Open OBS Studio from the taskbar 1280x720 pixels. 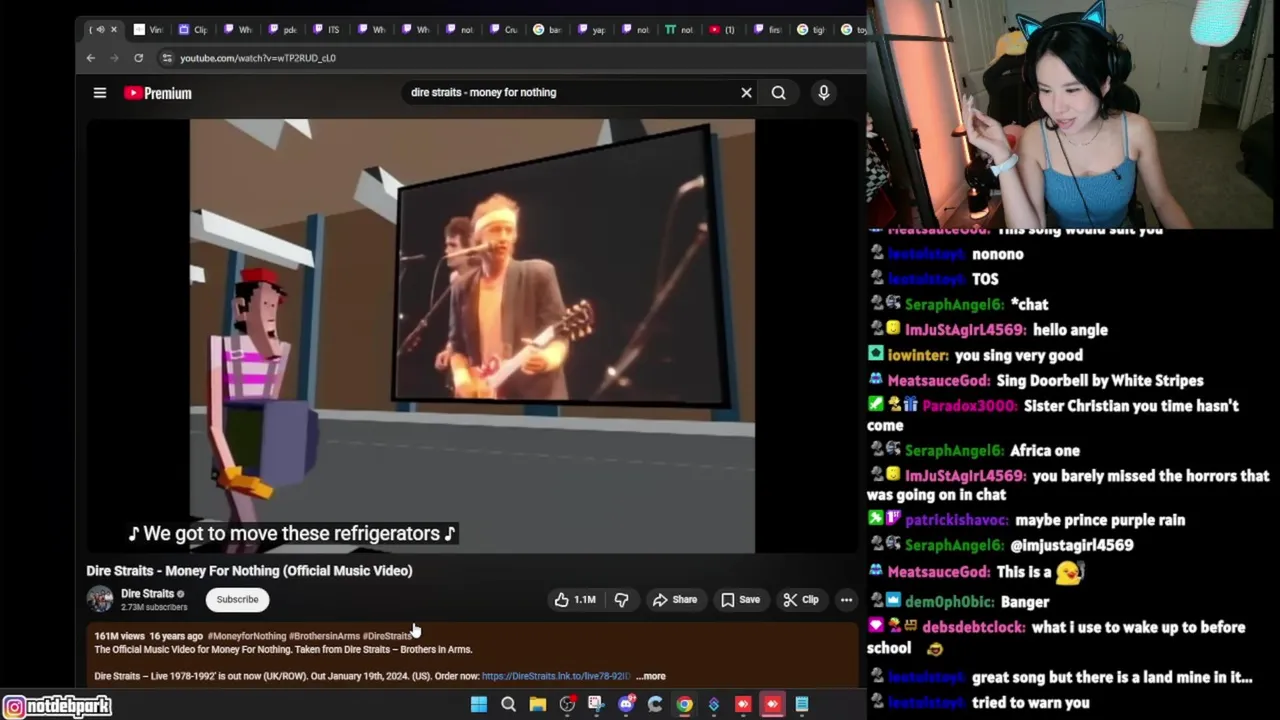click(x=567, y=704)
